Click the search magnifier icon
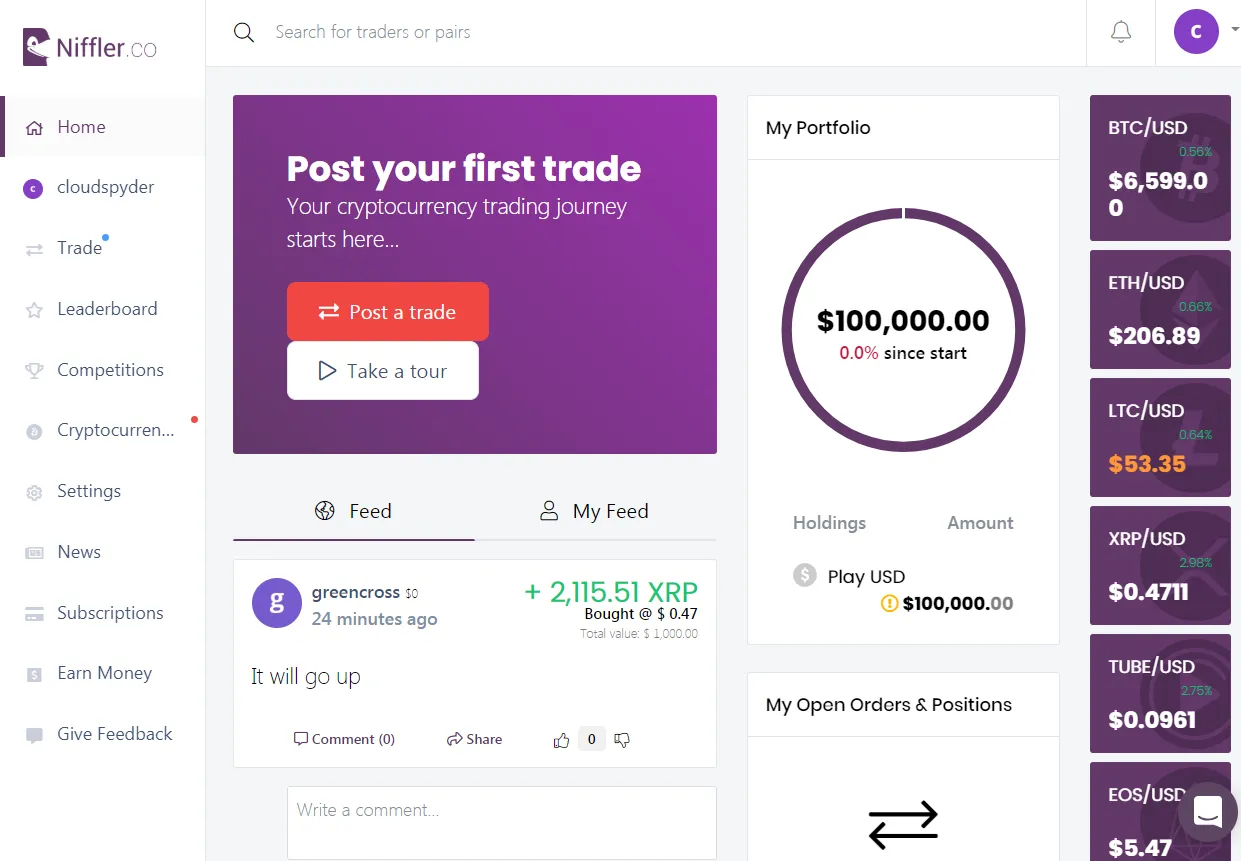Image resolution: width=1241 pixels, height=861 pixels. (244, 32)
